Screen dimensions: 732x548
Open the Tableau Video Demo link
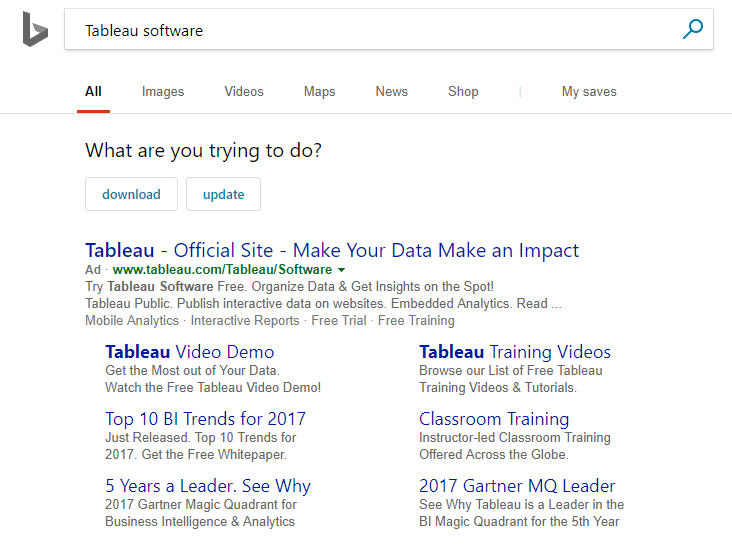coord(189,352)
